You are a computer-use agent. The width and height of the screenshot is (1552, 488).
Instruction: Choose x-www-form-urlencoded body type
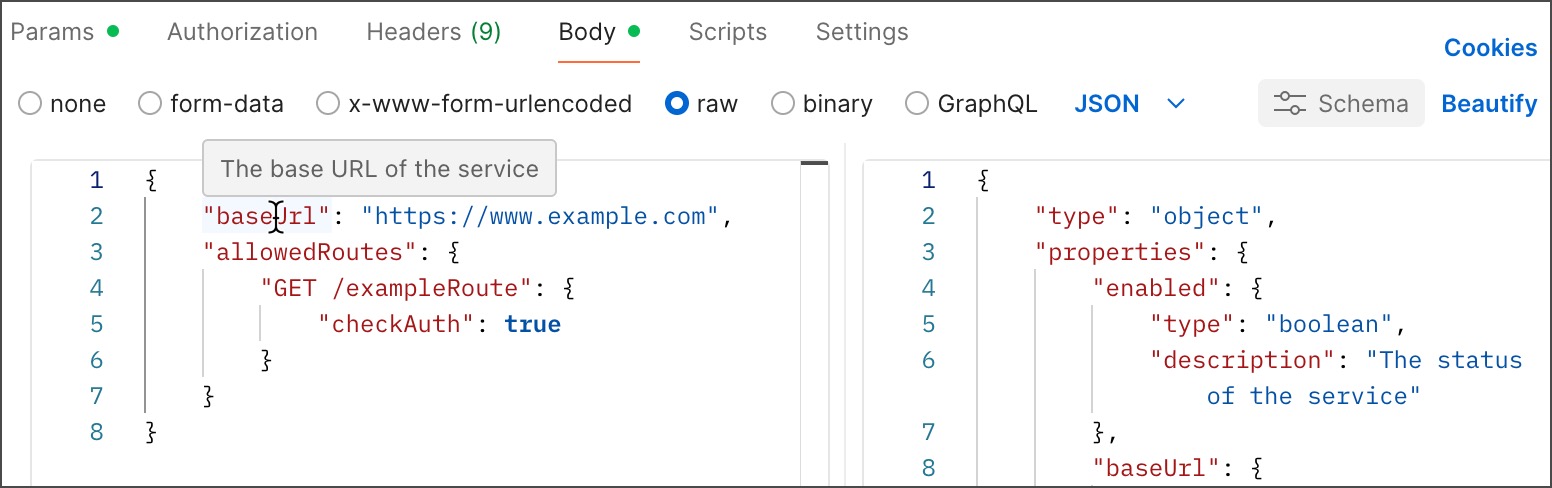474,104
